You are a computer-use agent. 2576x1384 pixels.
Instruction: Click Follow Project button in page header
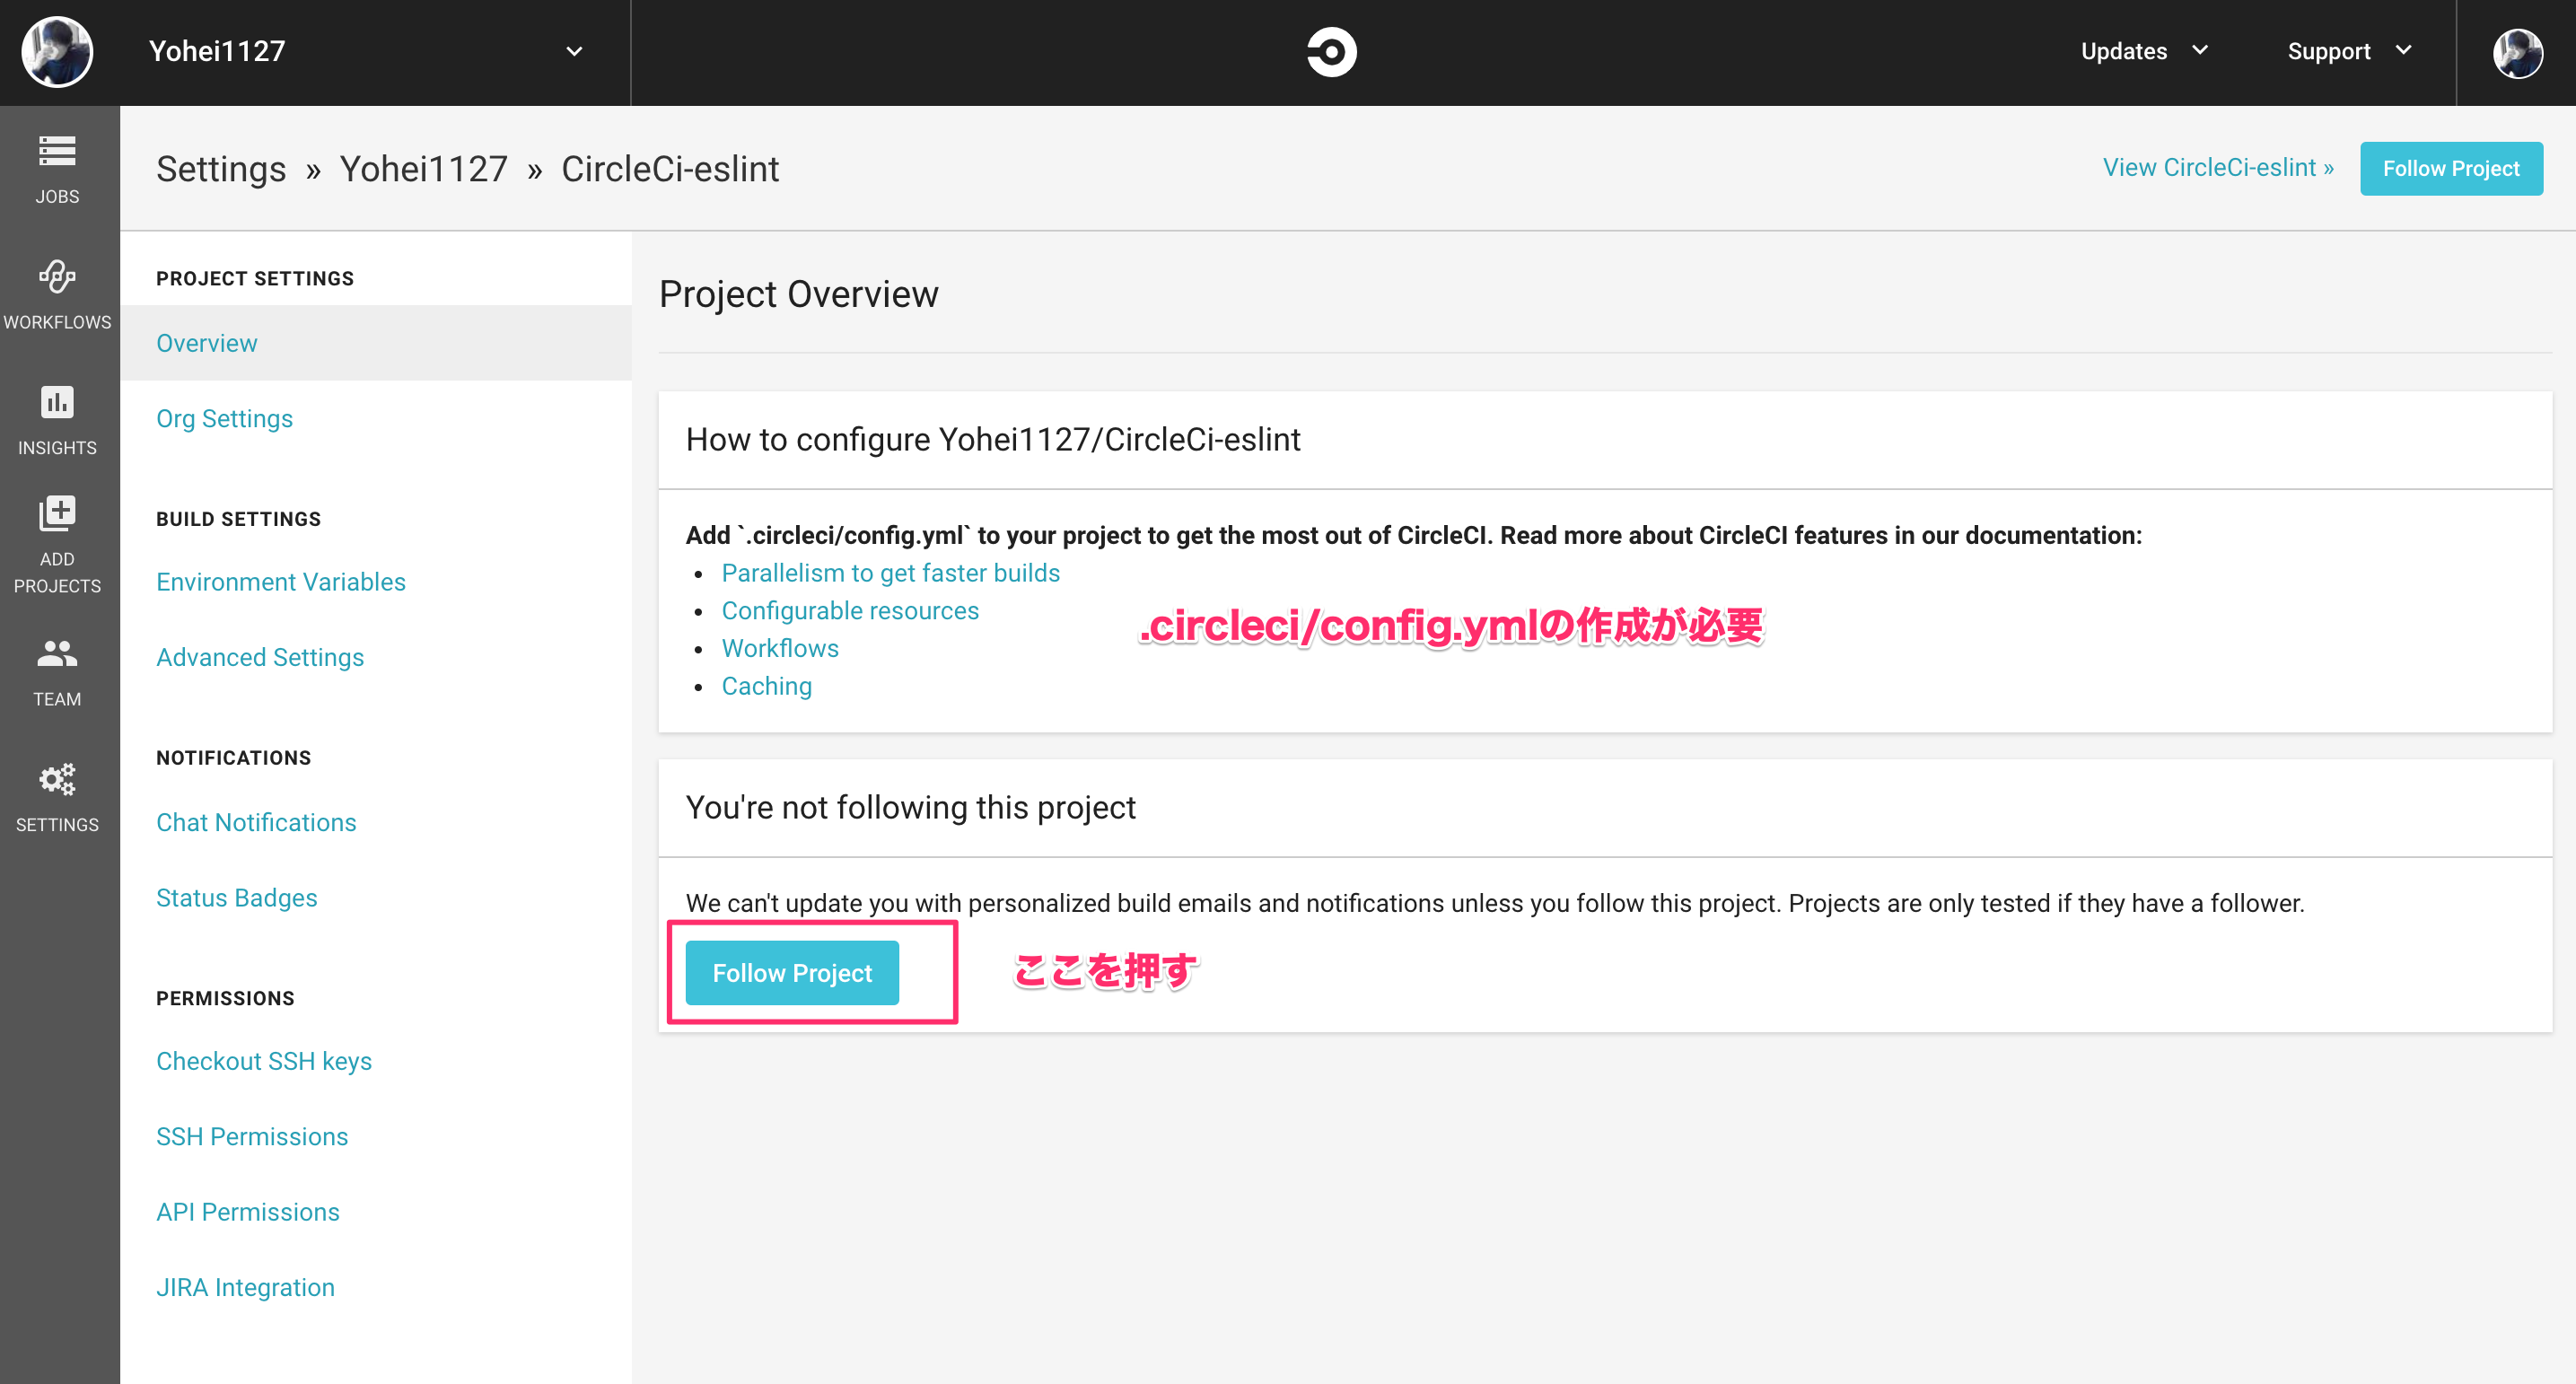[x=2450, y=169]
